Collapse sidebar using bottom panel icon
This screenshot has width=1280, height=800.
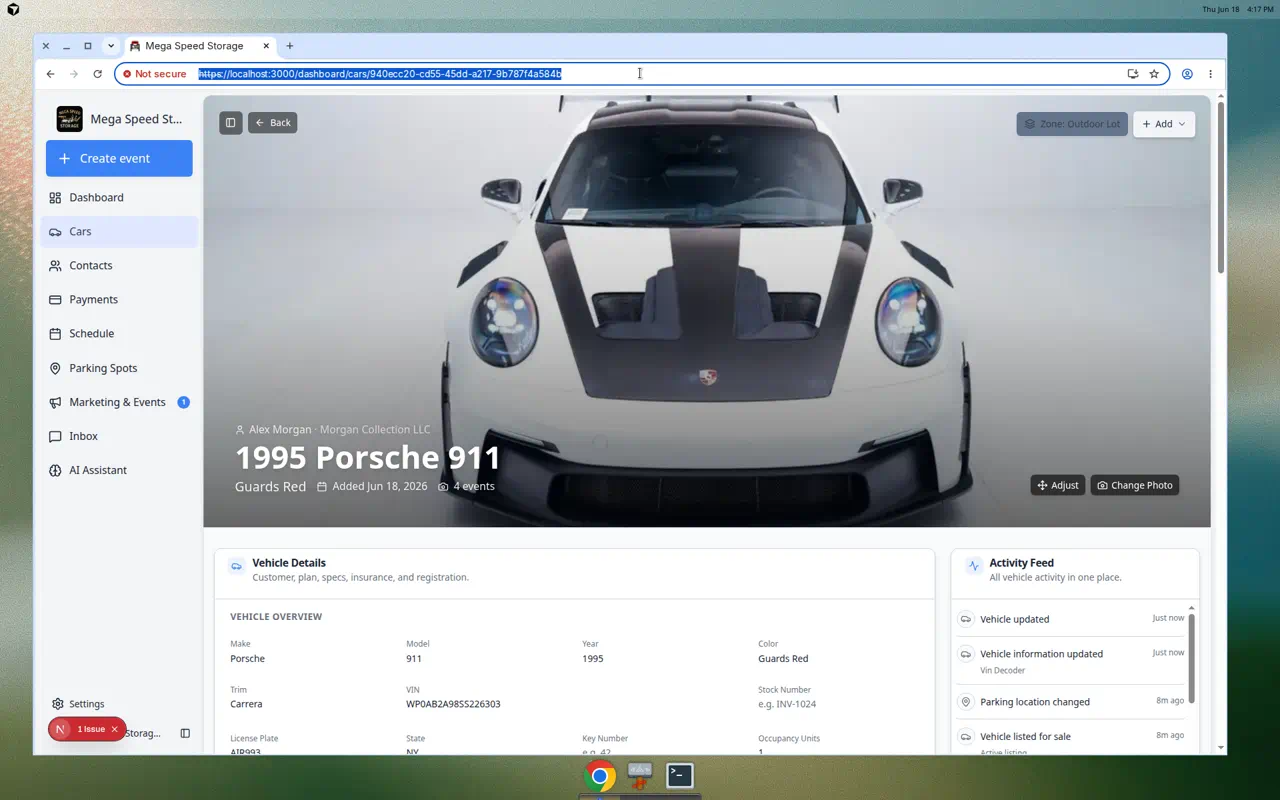(x=185, y=733)
